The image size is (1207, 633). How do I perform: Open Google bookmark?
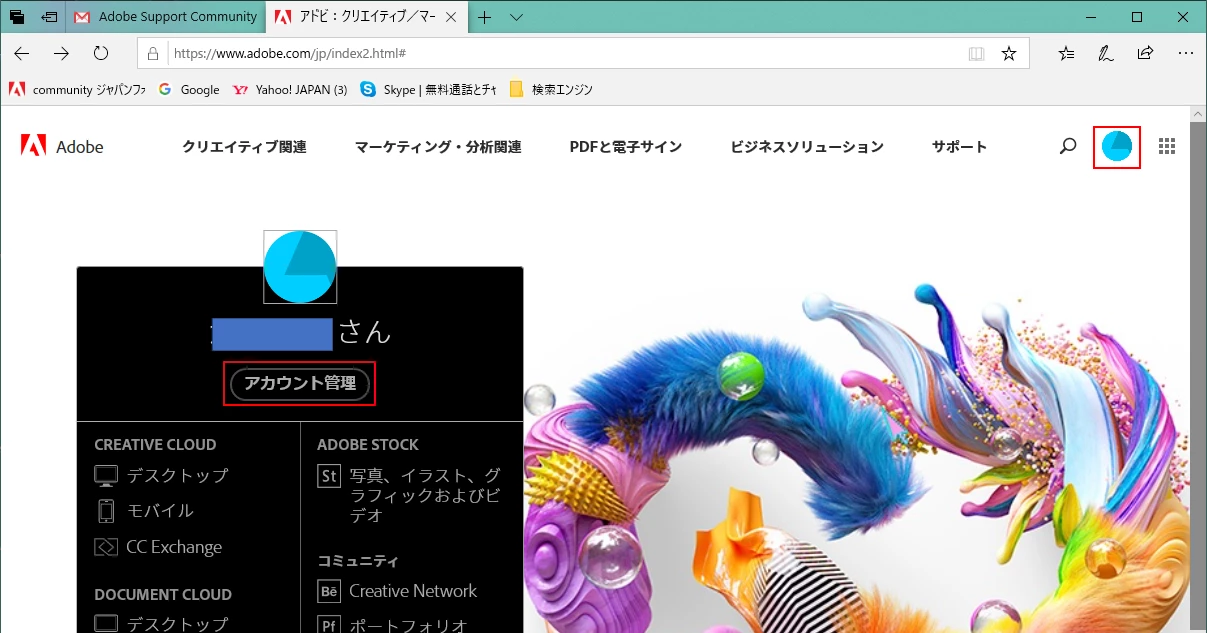click(189, 89)
